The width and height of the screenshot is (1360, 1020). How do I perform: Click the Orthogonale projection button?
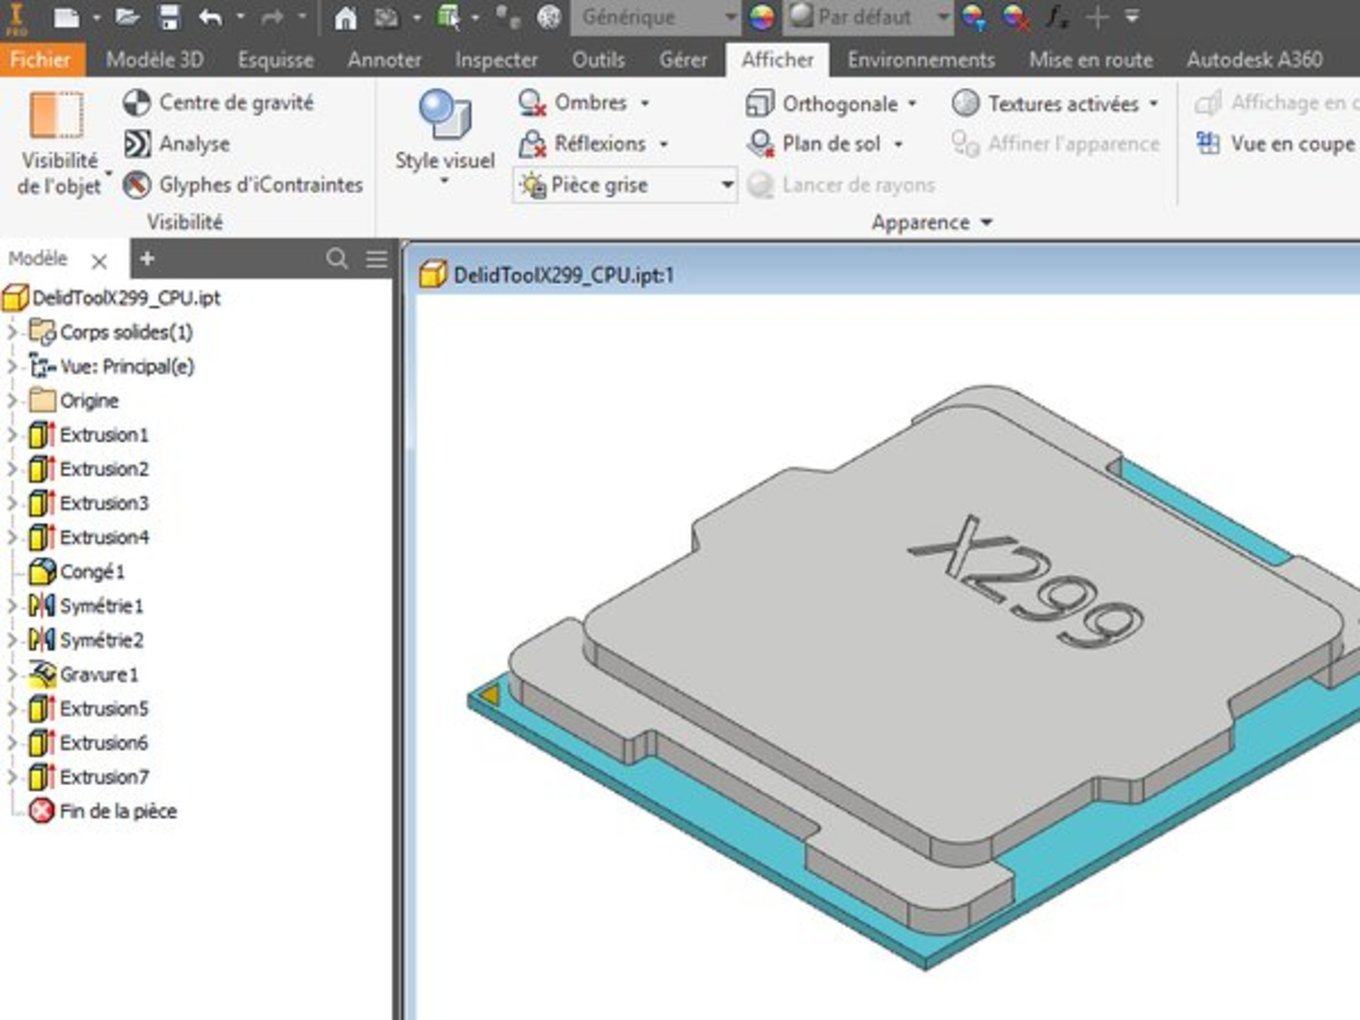coord(822,104)
